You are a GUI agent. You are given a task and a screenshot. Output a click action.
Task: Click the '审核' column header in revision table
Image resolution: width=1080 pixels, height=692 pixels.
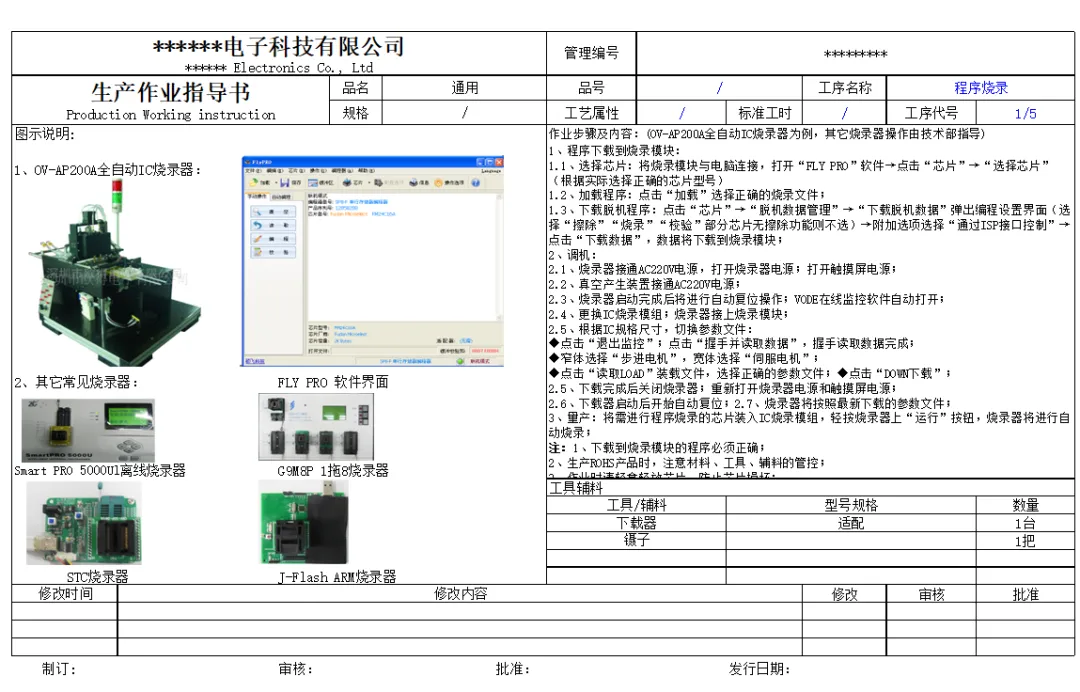click(x=931, y=594)
